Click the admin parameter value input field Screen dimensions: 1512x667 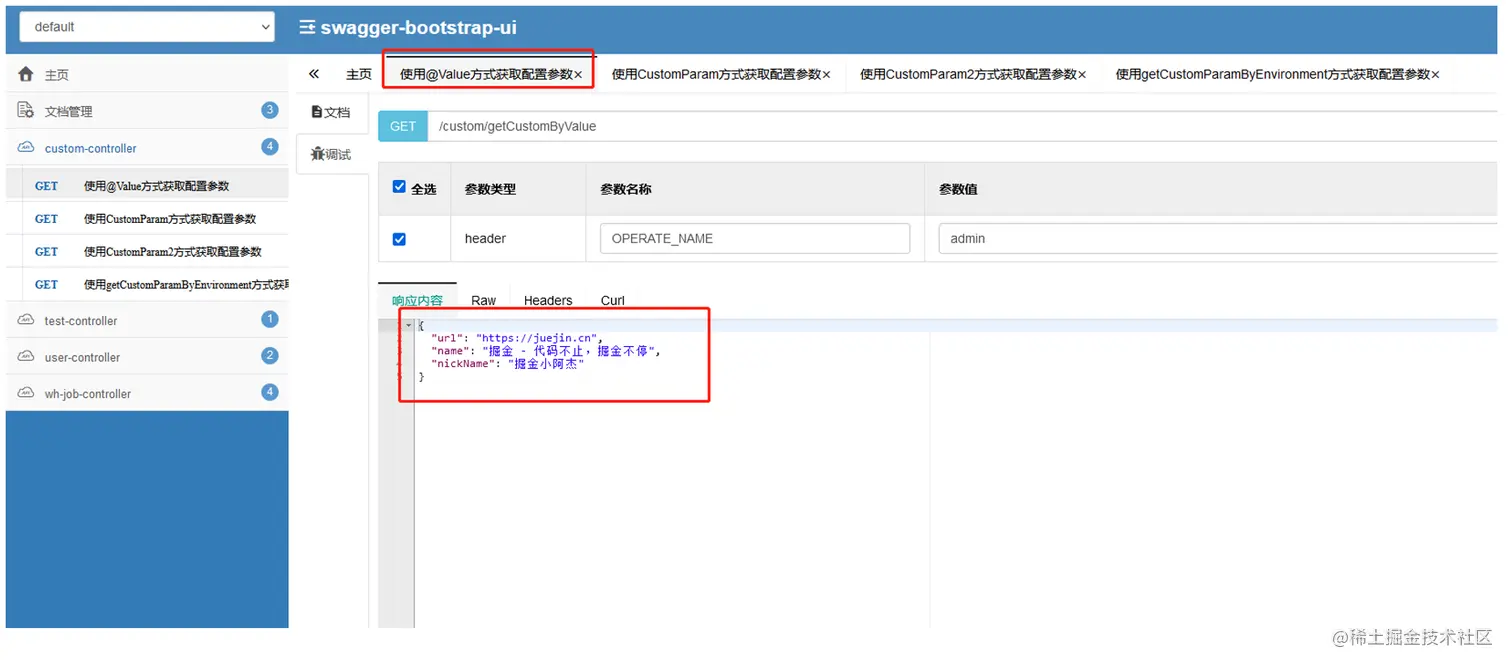1100,238
